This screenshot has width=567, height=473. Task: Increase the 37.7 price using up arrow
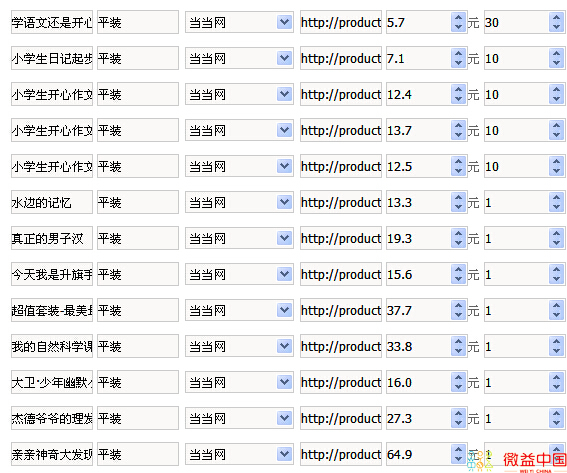(459, 306)
